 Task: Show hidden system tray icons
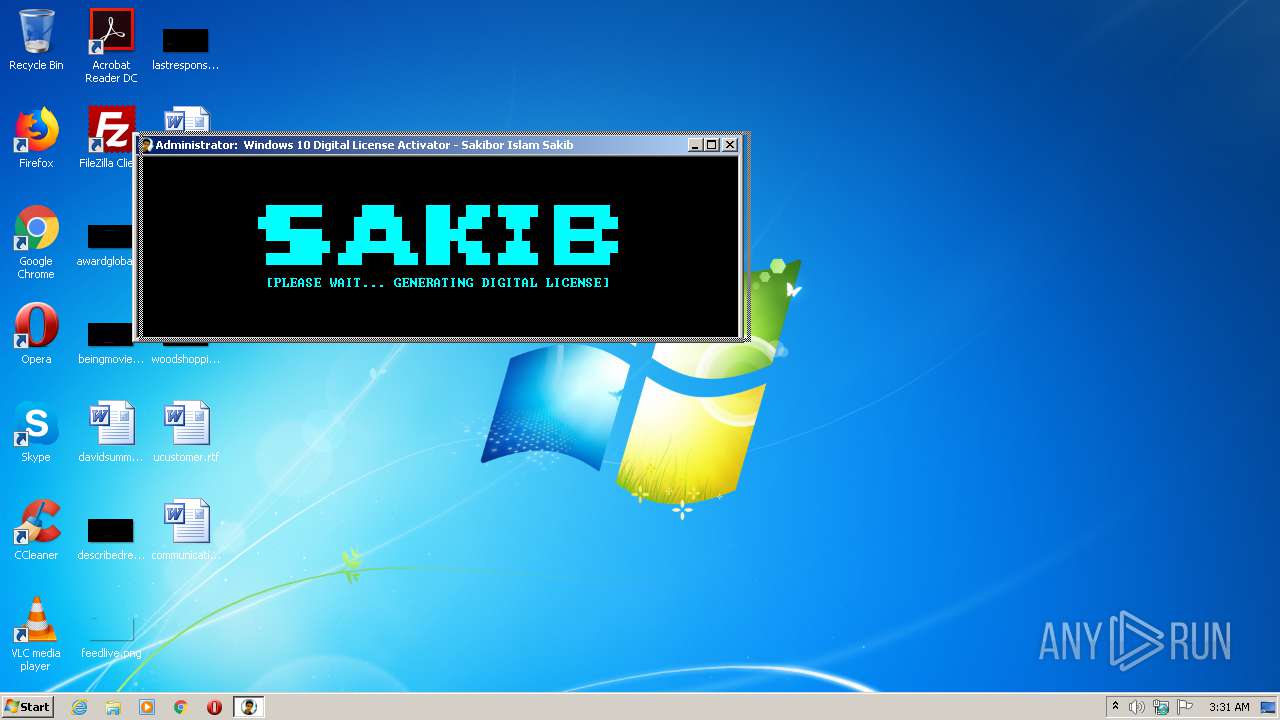click(1115, 707)
